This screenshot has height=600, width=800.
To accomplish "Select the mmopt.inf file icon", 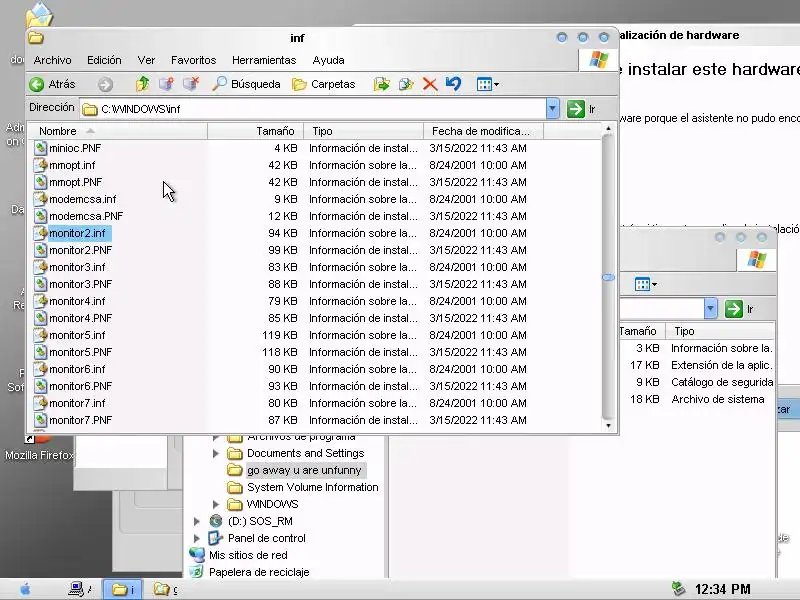I will click(40, 165).
